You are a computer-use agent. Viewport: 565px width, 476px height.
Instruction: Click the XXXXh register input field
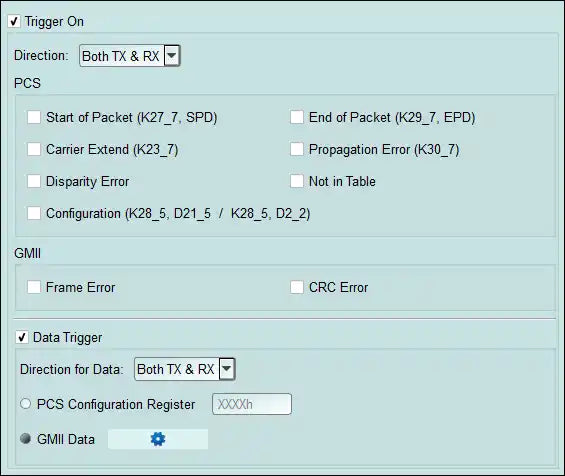pos(252,404)
